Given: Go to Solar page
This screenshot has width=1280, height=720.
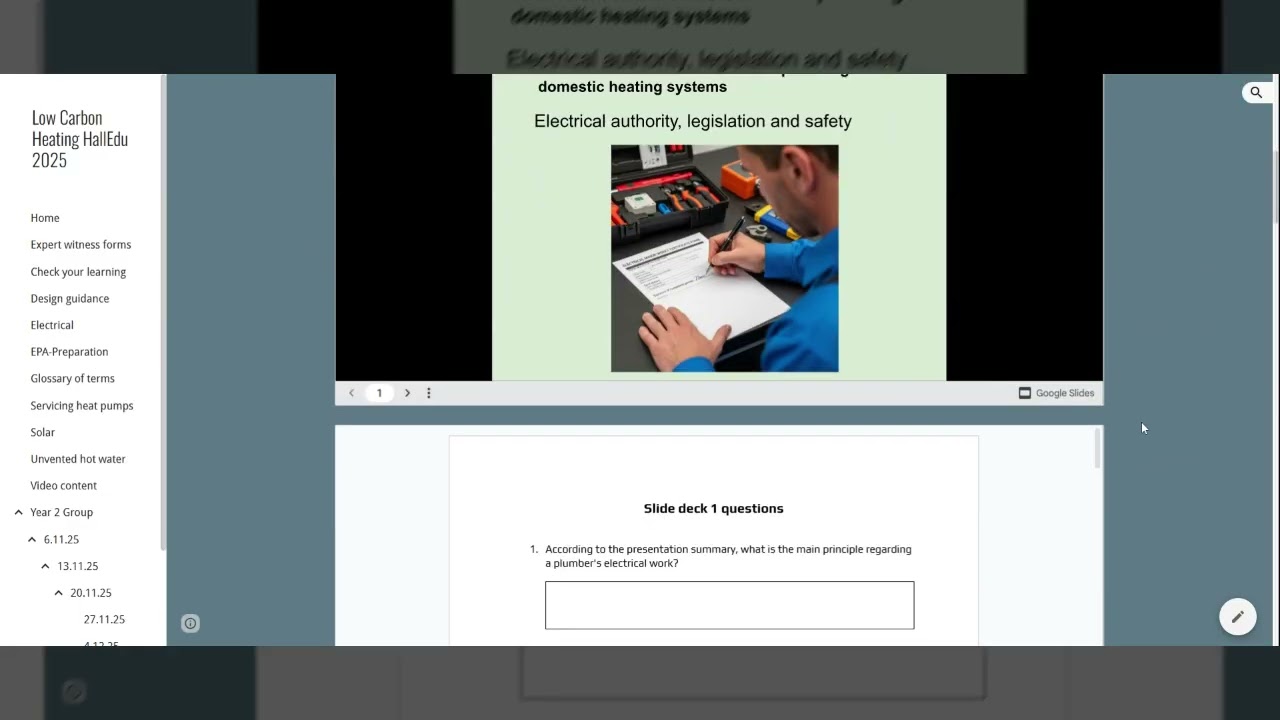Looking at the screenshot, I should click(43, 432).
